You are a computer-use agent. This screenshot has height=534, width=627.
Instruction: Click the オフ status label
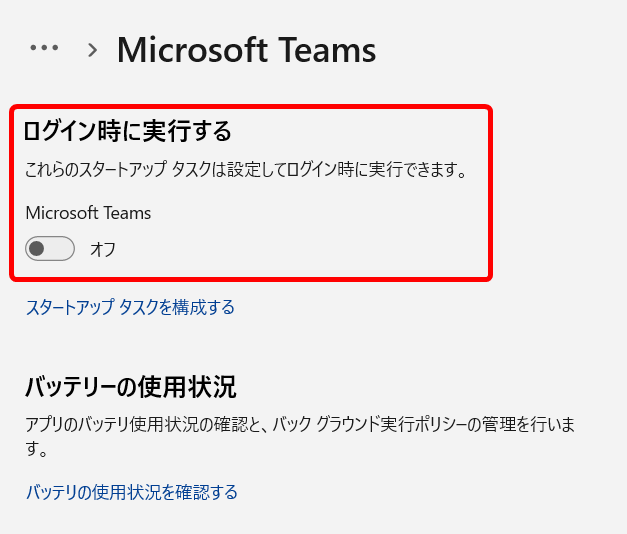click(x=103, y=249)
